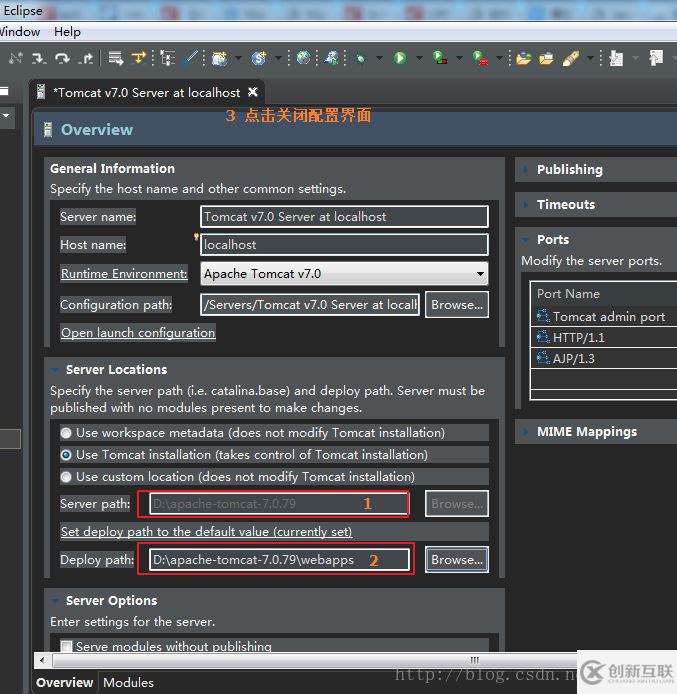Open the Runtime Environment combo box
This screenshot has height=694, width=677.
click(x=344, y=274)
